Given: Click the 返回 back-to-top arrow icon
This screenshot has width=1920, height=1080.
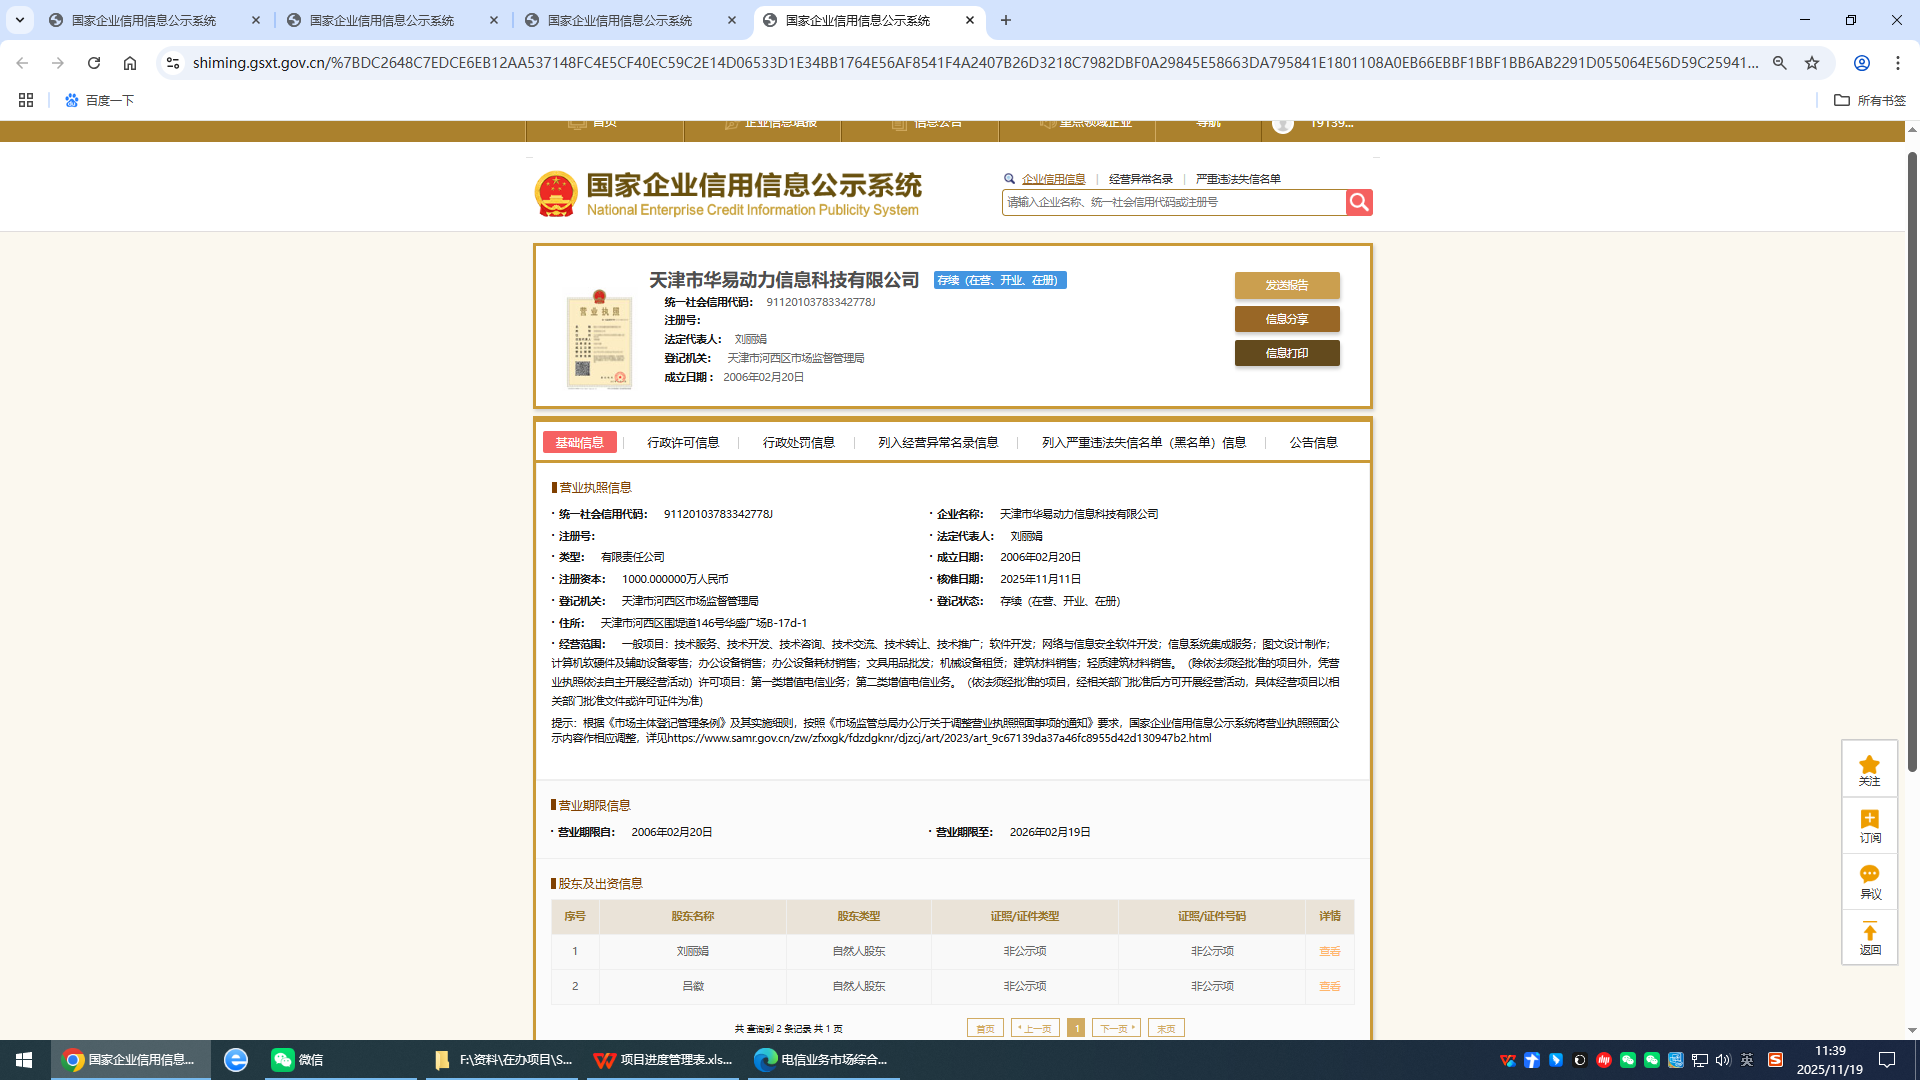Looking at the screenshot, I should coord(1869,937).
